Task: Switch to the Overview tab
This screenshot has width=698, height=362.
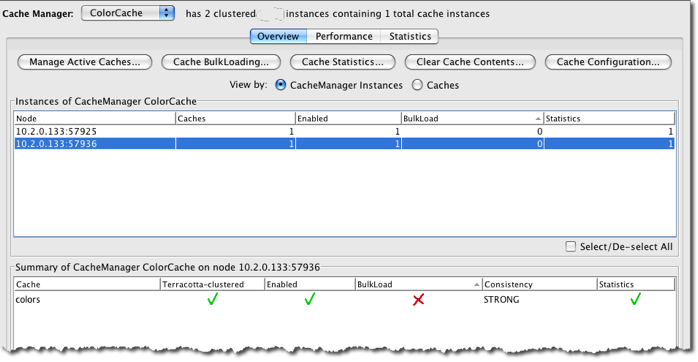Action: (x=278, y=36)
